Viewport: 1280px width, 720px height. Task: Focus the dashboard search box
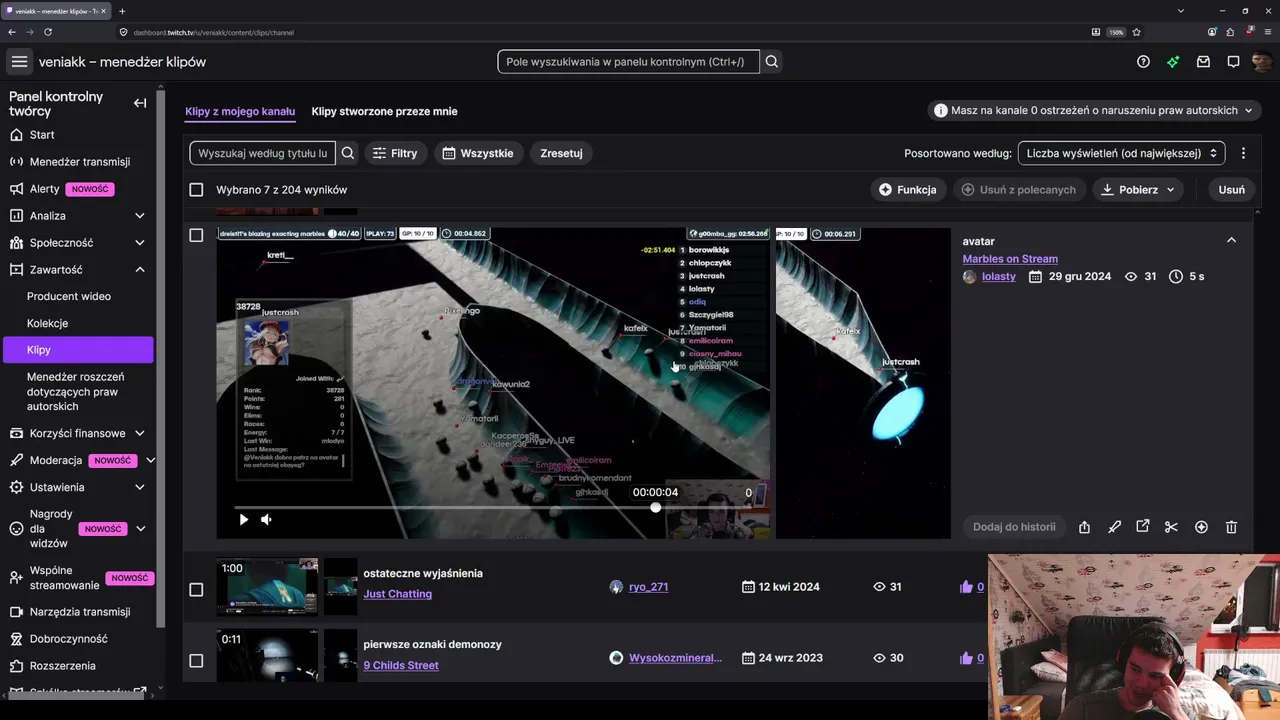click(628, 62)
